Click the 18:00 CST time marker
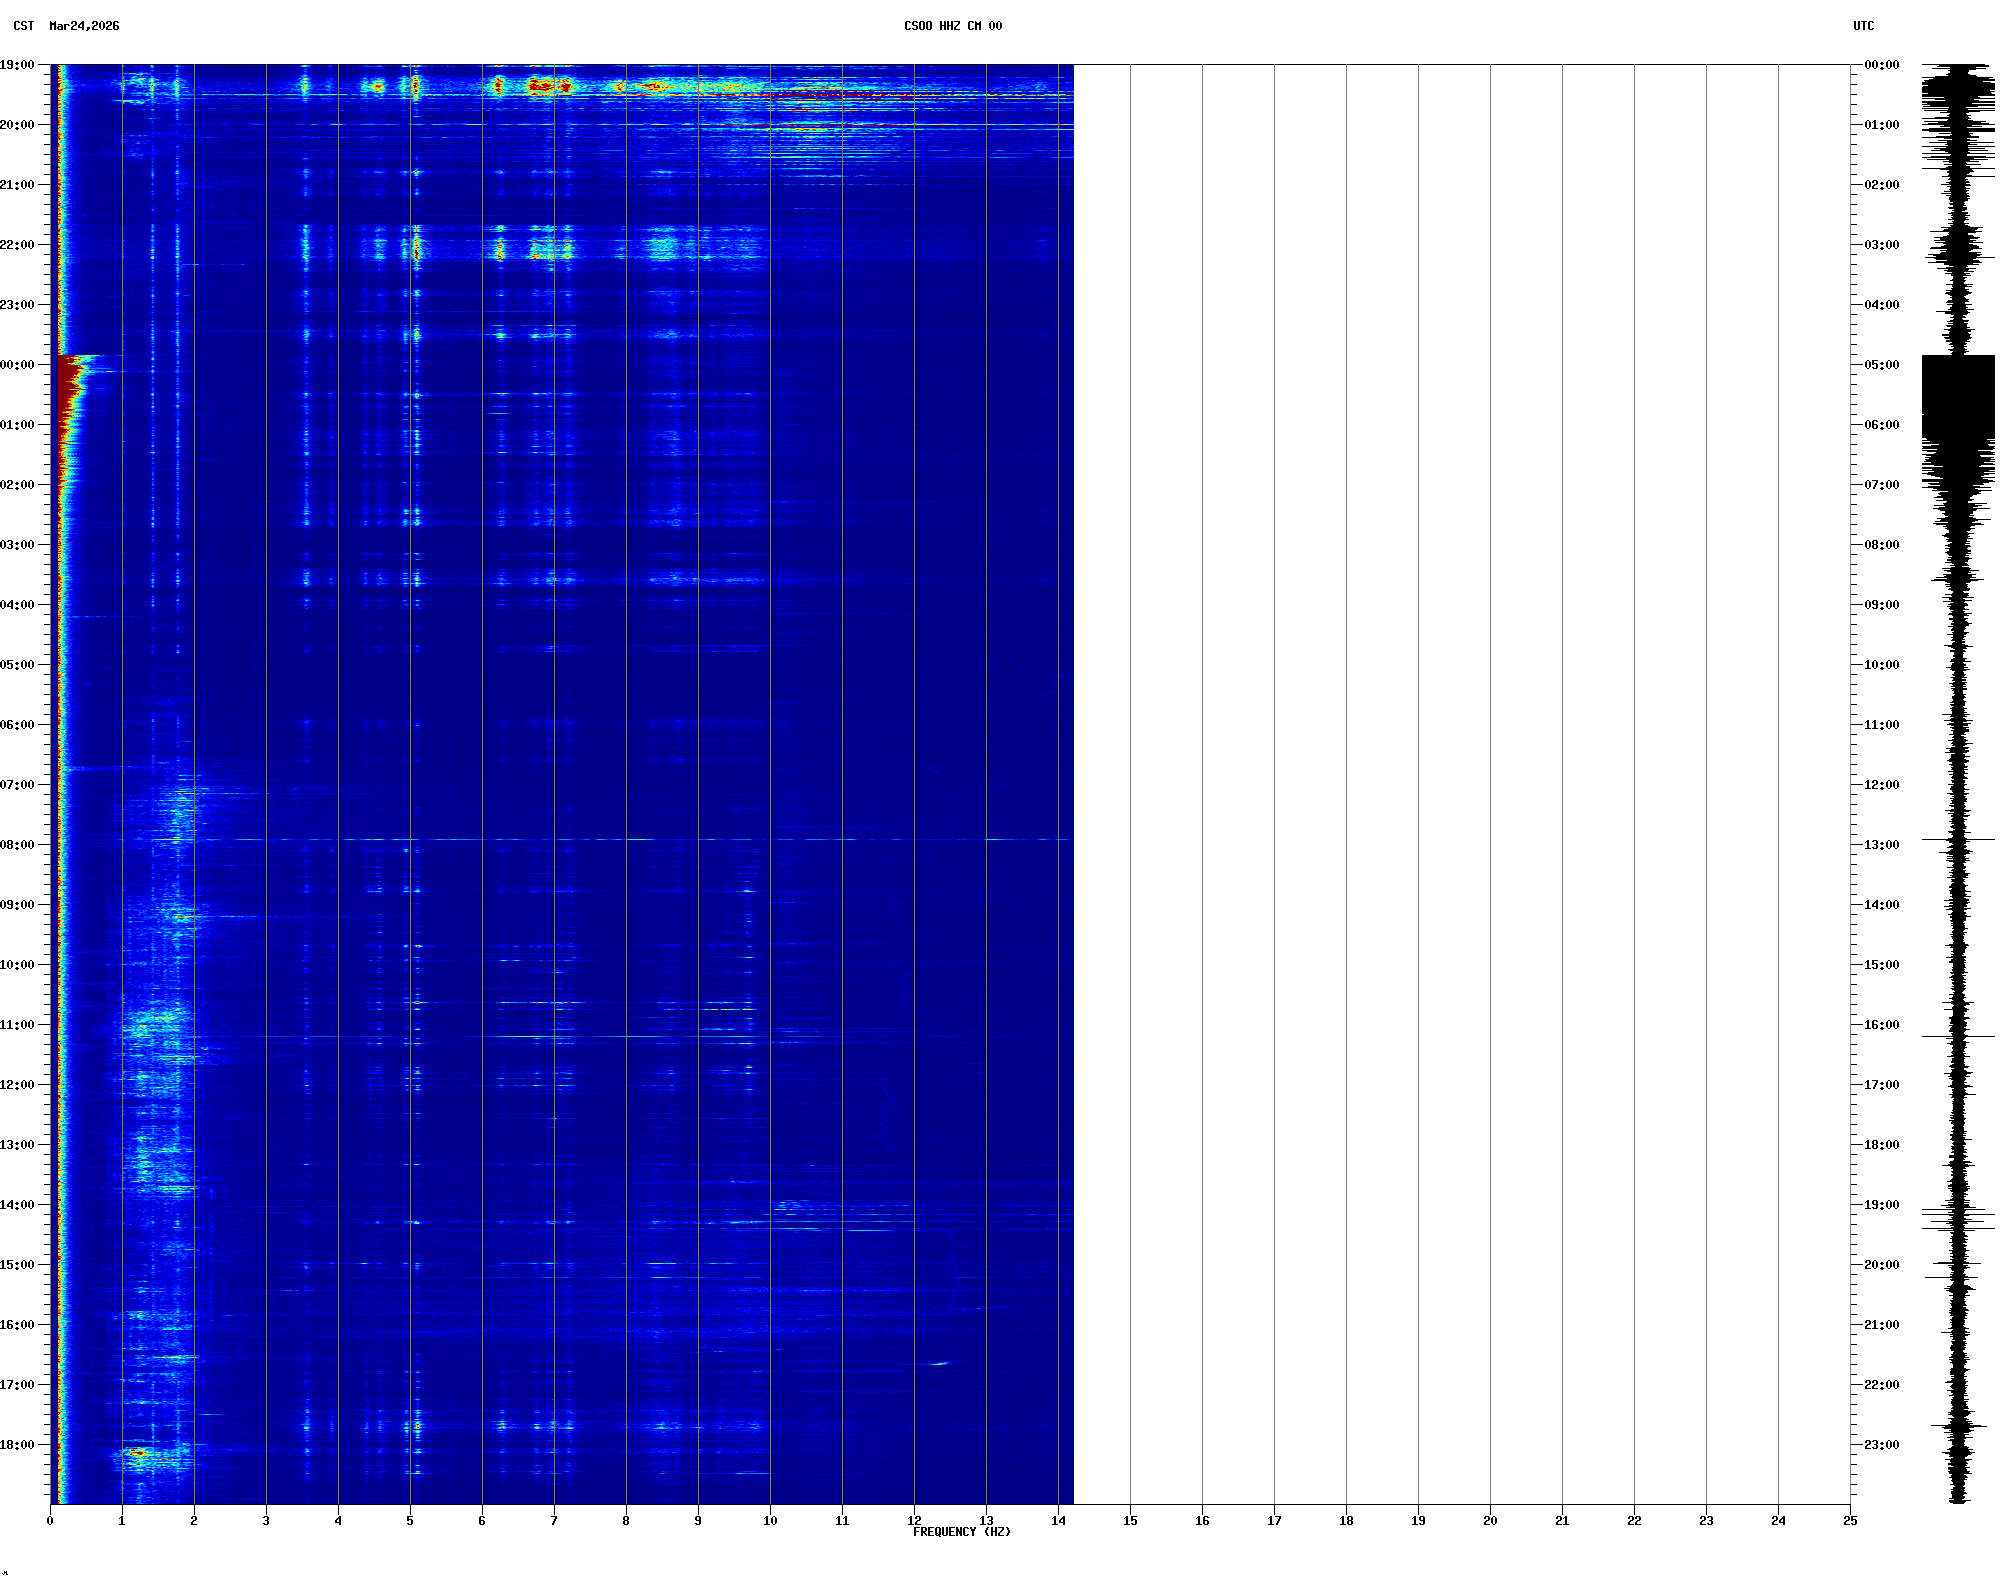 coord(18,1445)
